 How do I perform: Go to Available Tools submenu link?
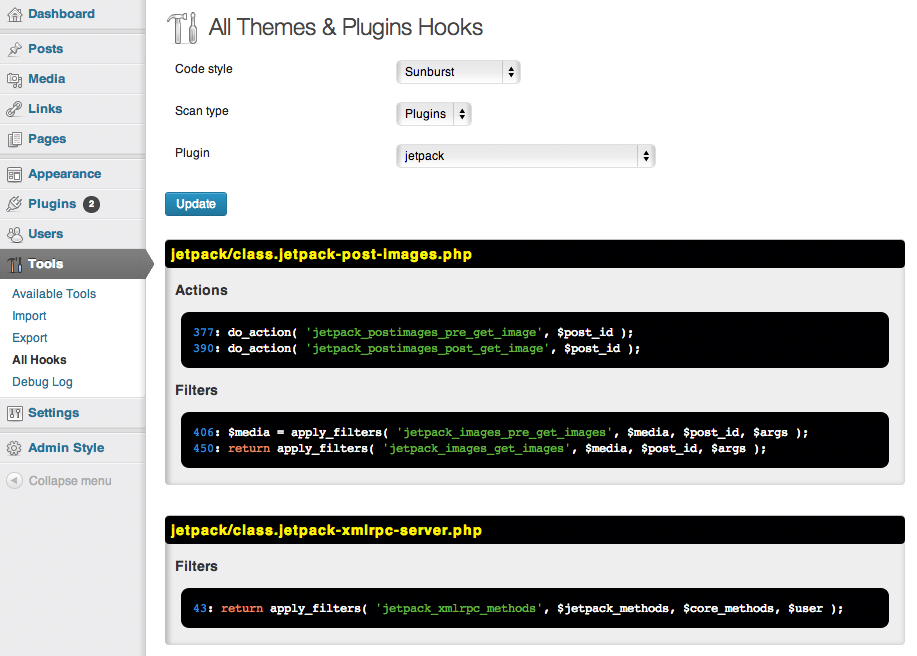tap(54, 294)
